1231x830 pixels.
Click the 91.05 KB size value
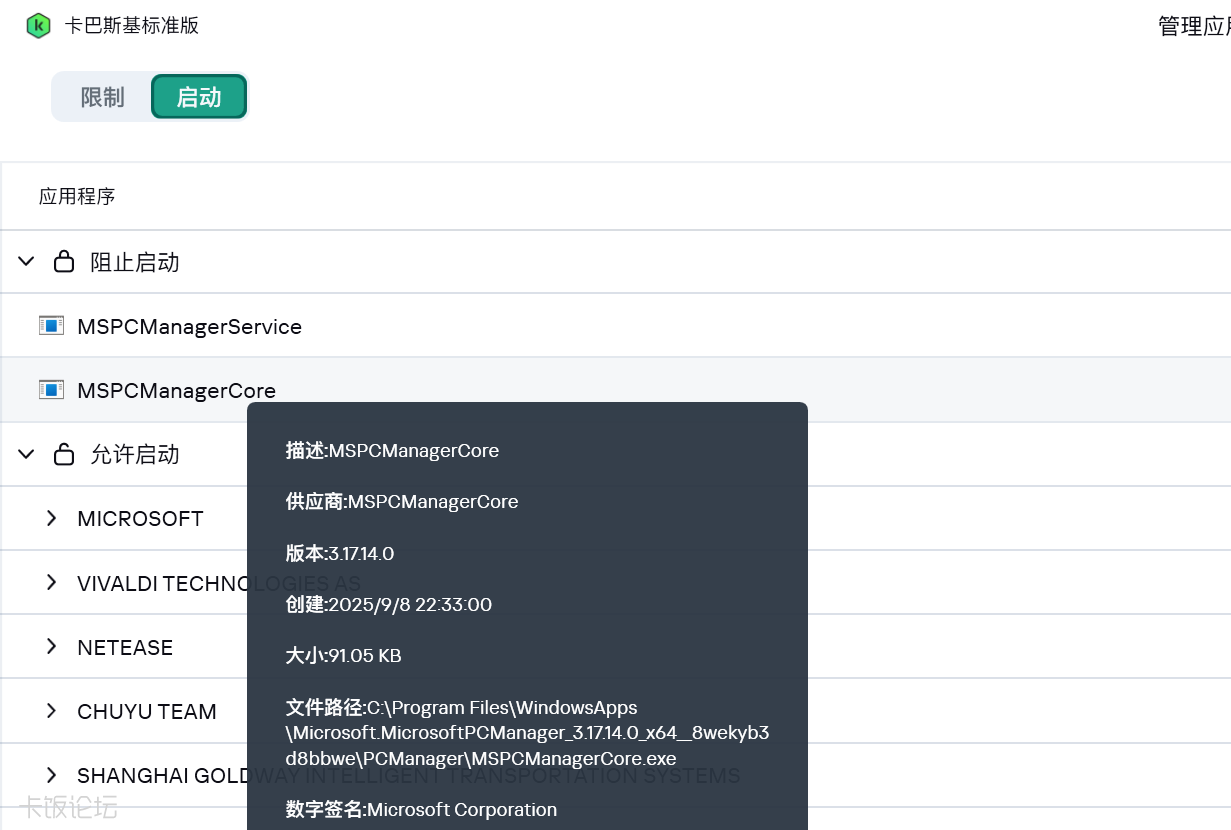coord(365,655)
